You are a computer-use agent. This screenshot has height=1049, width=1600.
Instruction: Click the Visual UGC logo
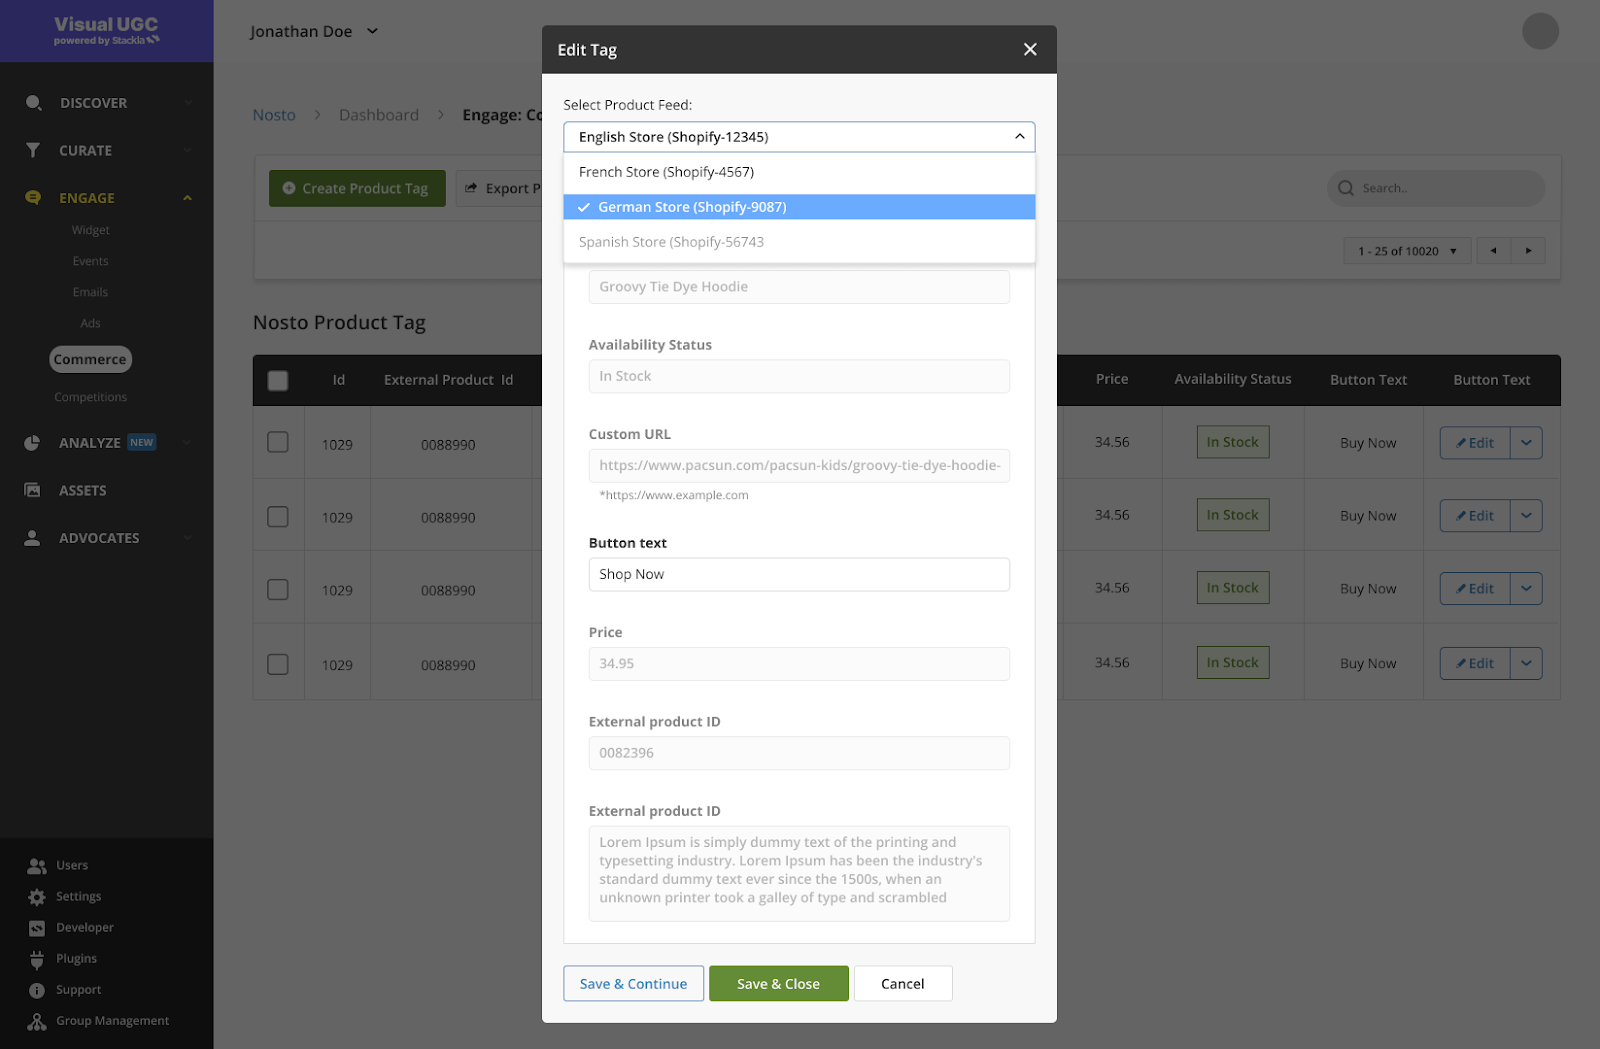[106, 31]
